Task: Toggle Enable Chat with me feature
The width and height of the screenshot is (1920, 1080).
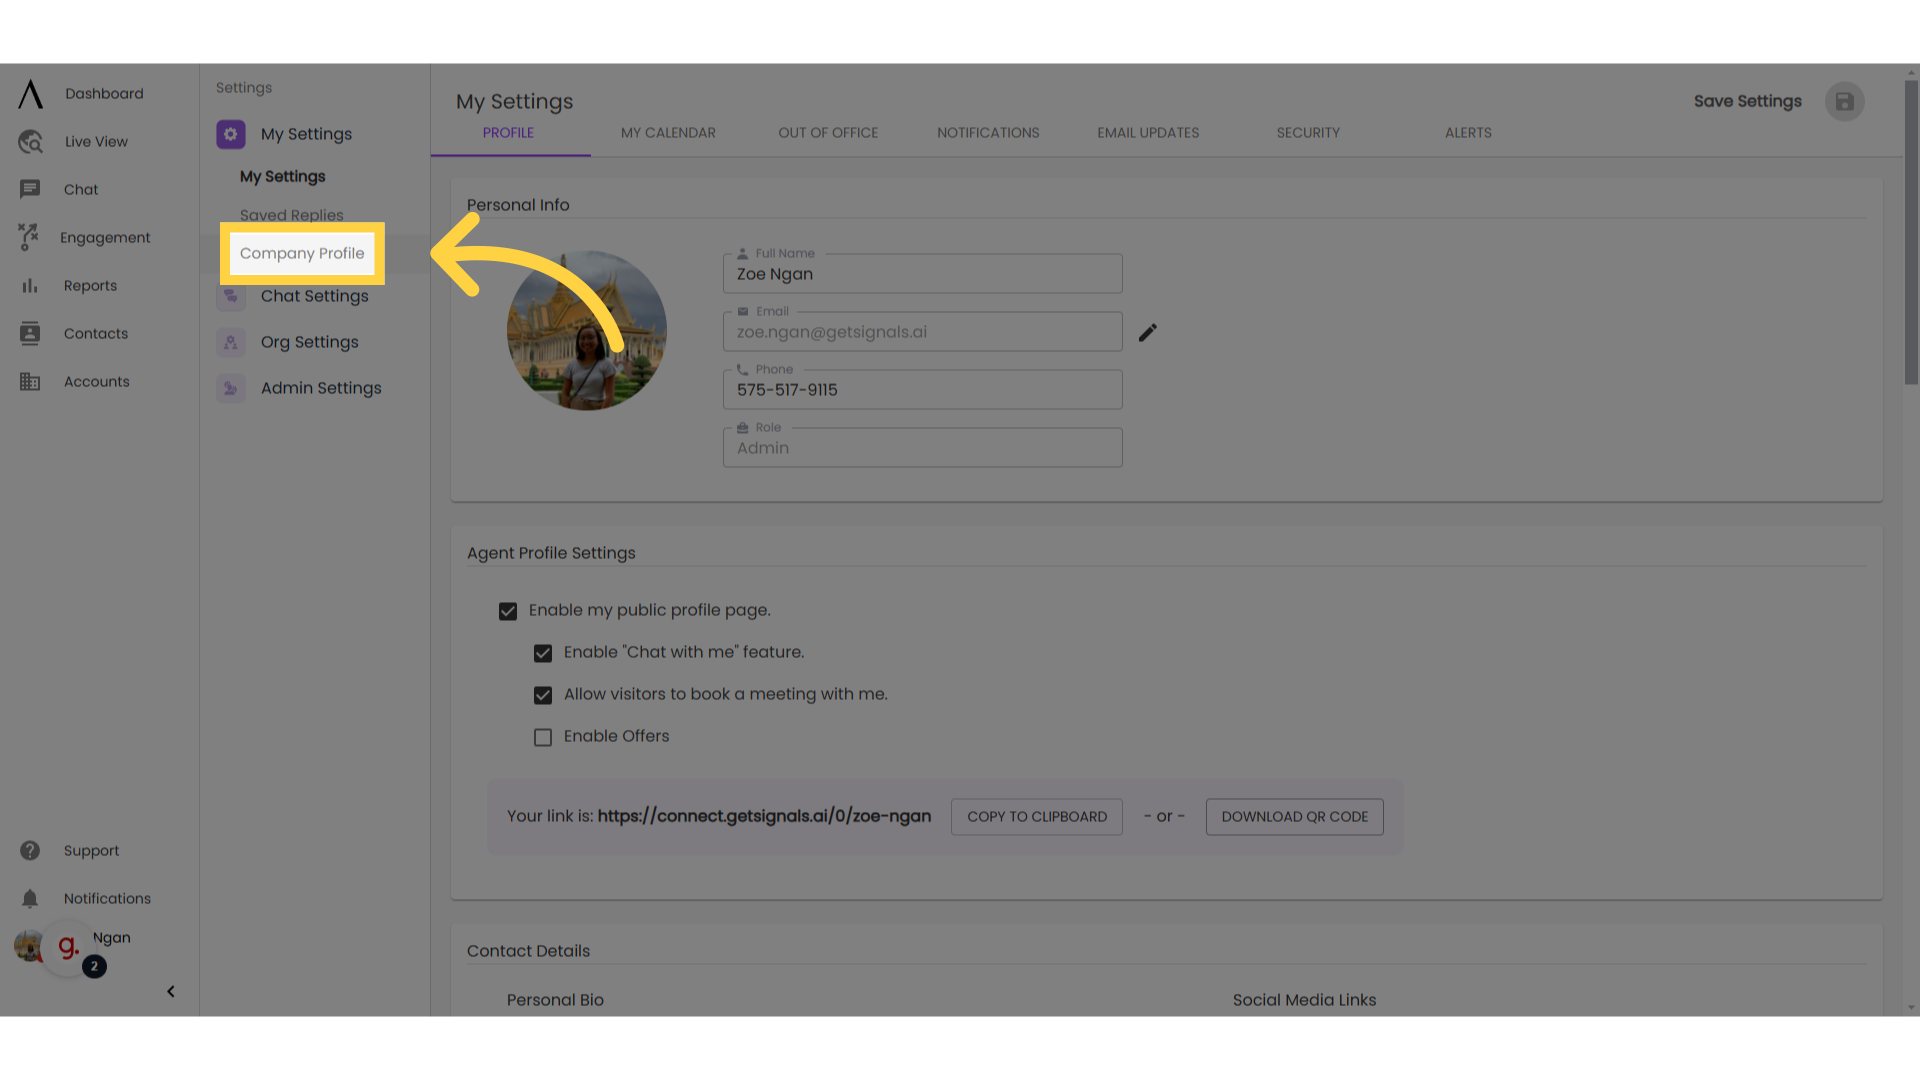Action: point(543,653)
